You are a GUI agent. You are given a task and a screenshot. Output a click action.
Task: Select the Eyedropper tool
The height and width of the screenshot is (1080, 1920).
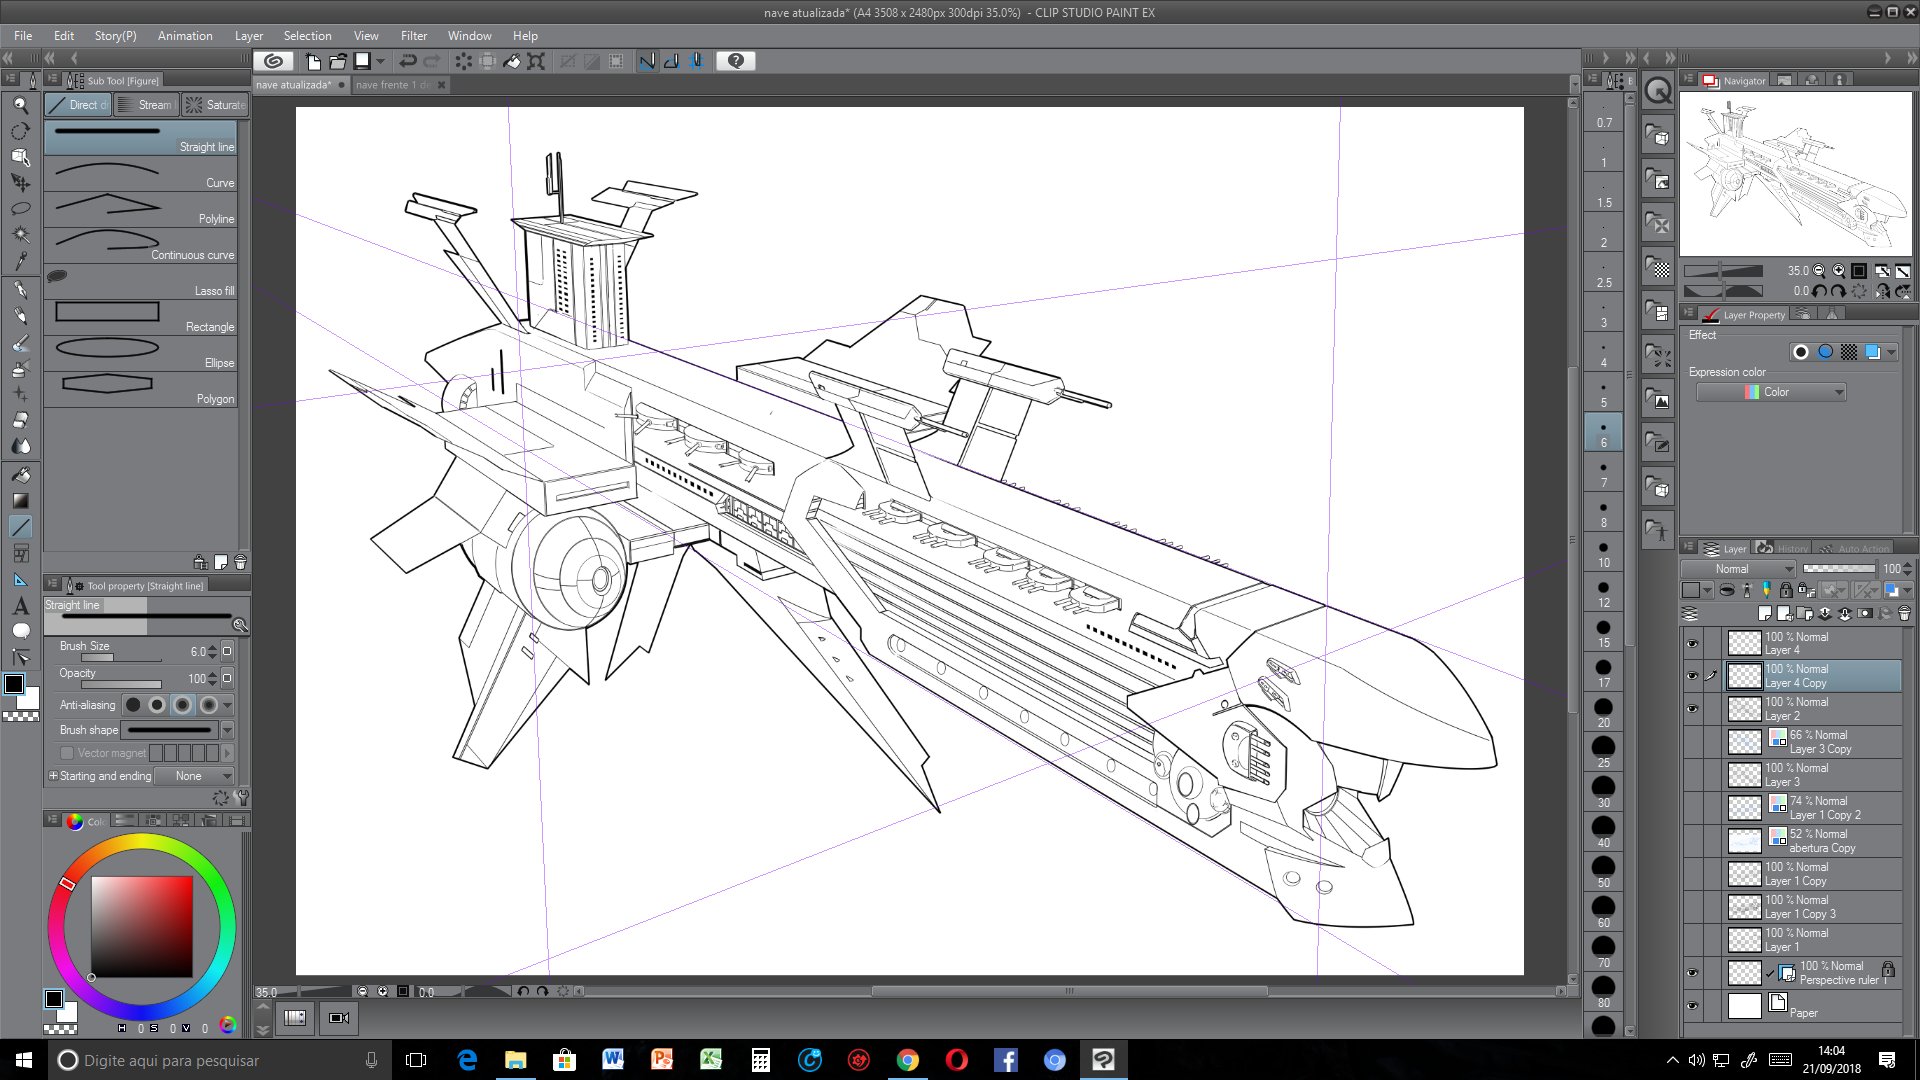20,261
